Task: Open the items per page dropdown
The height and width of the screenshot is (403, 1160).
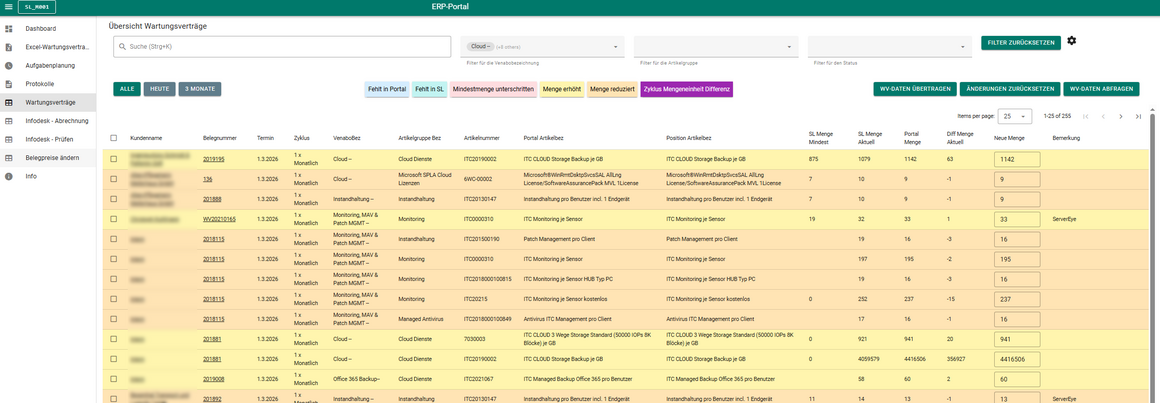Action: [x=1013, y=116]
